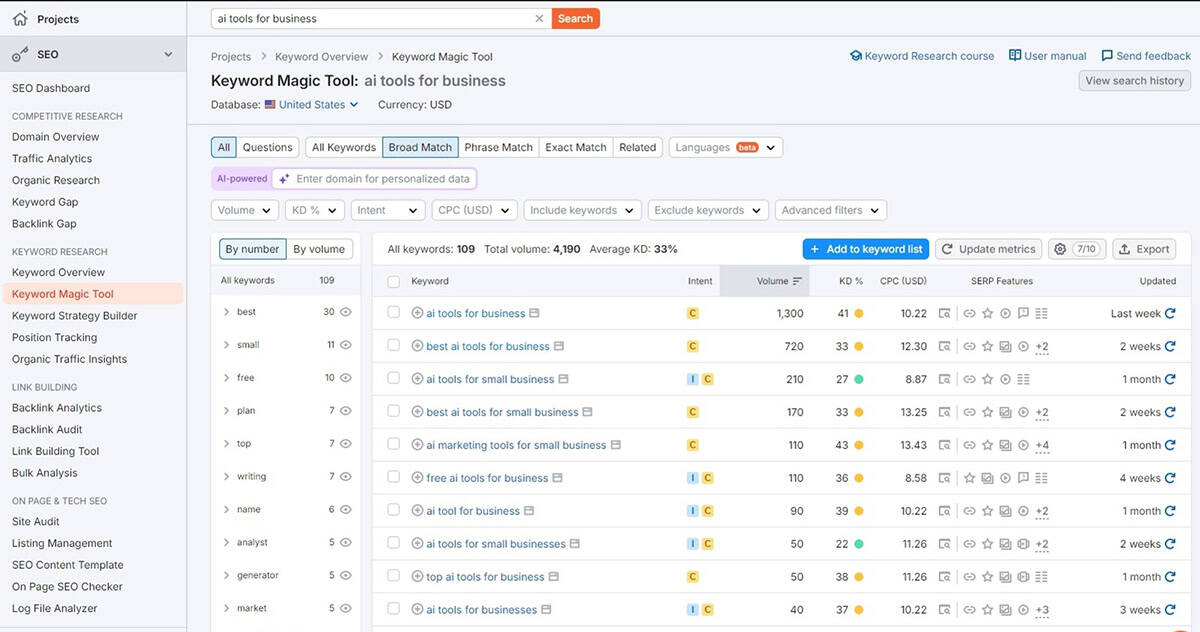Click the User manual book icon

point(1015,56)
